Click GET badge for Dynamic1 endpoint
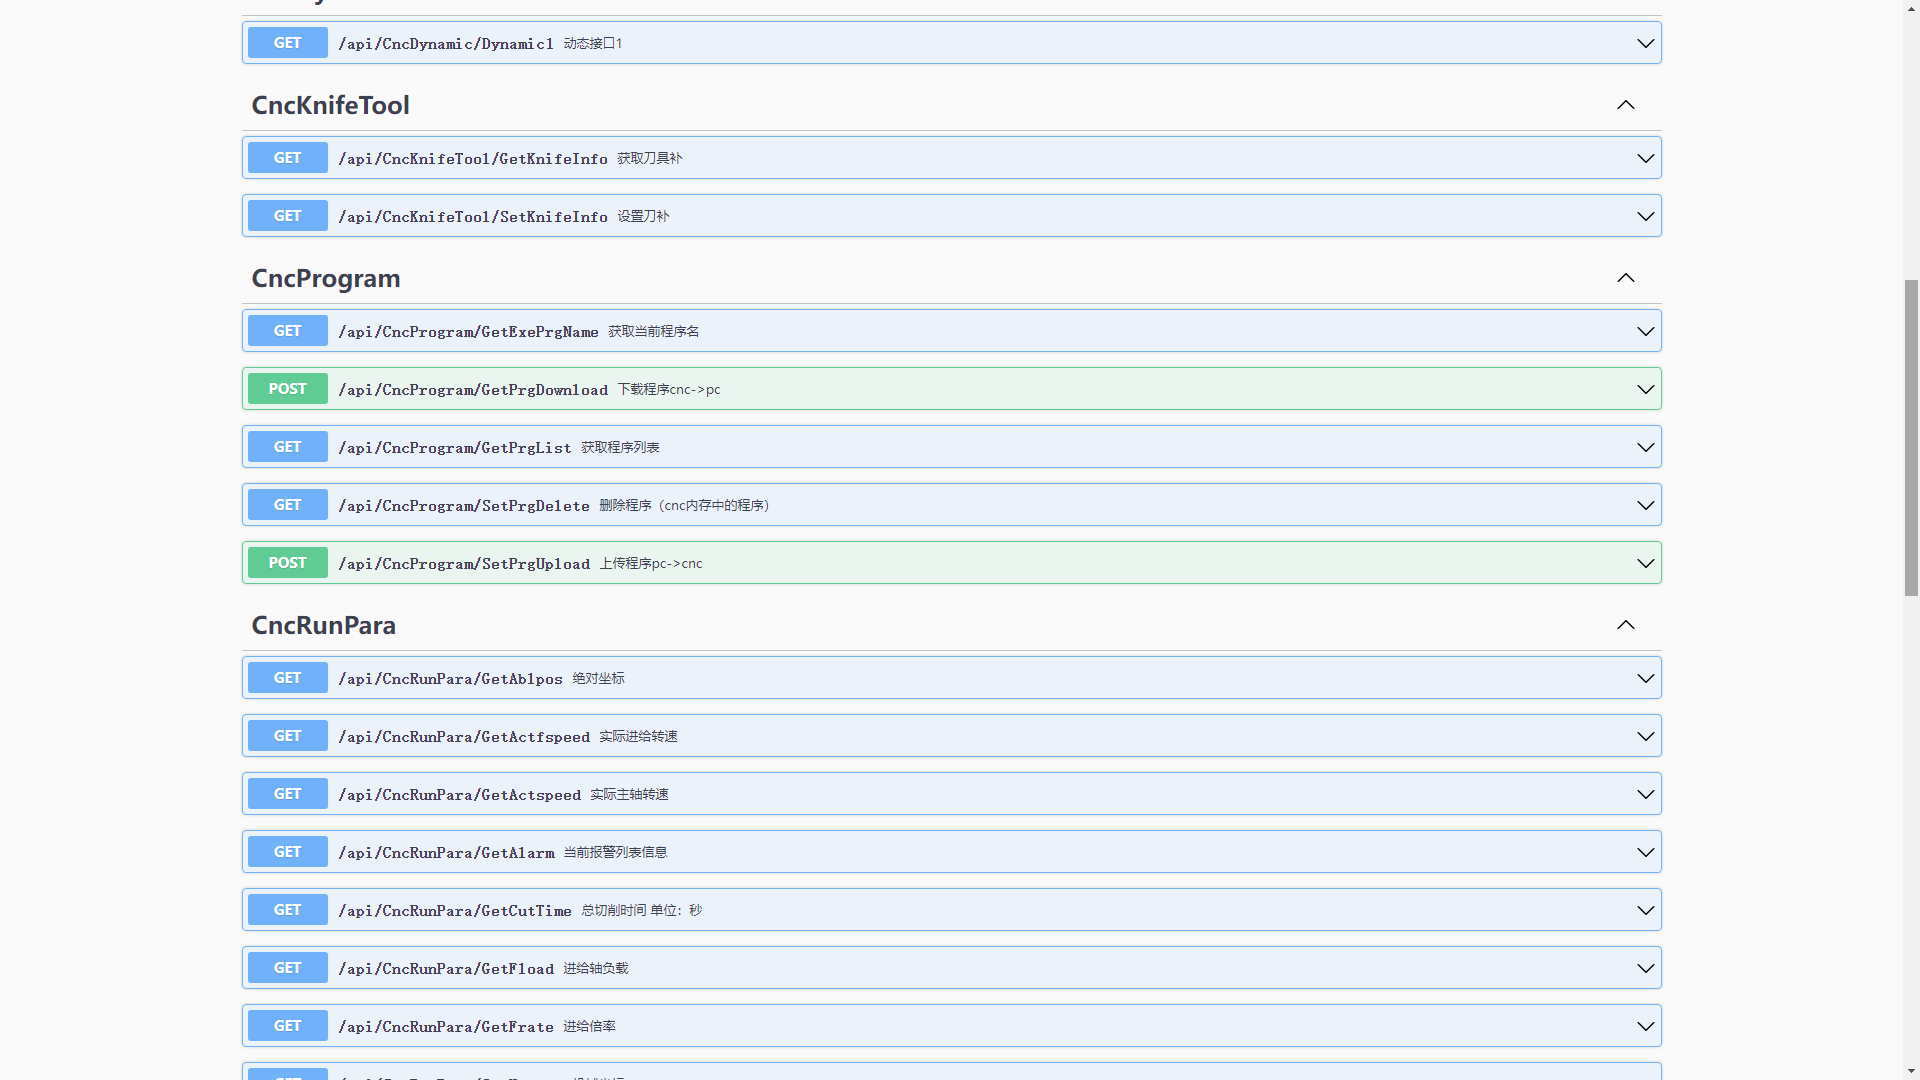Viewport: 1920px width, 1080px height. coord(287,43)
